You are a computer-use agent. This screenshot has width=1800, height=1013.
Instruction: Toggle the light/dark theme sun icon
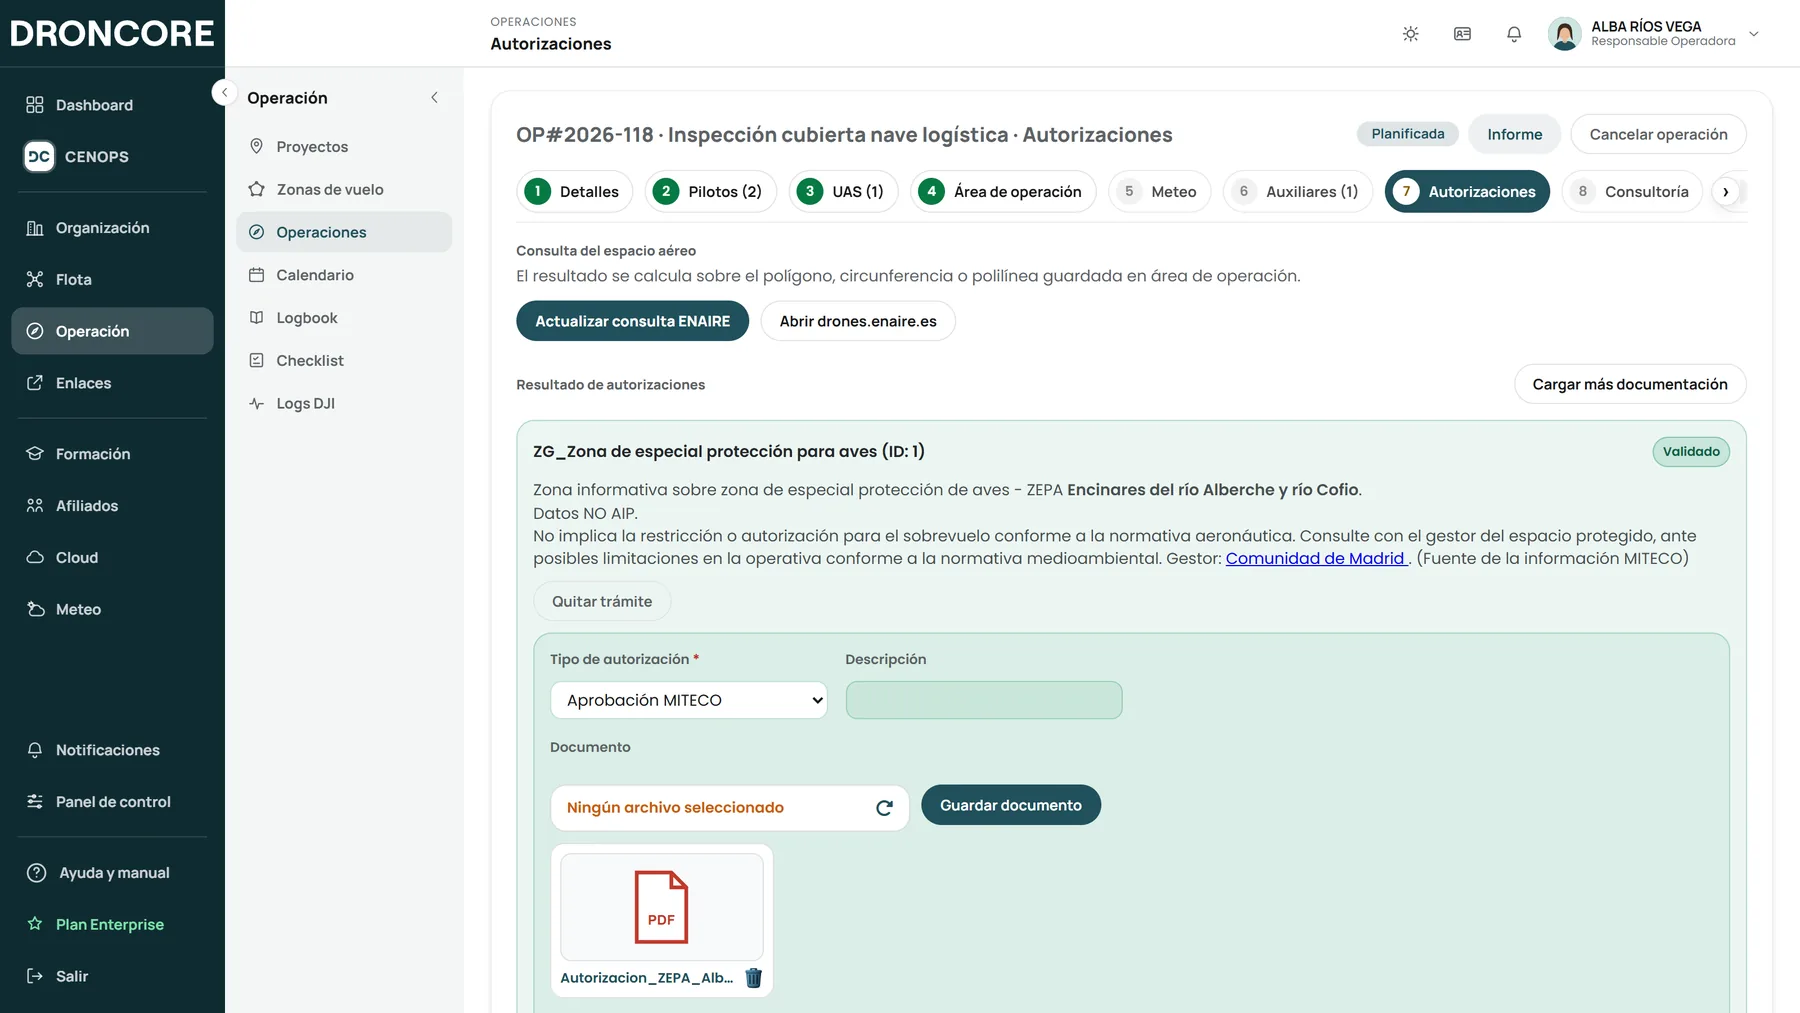point(1410,34)
